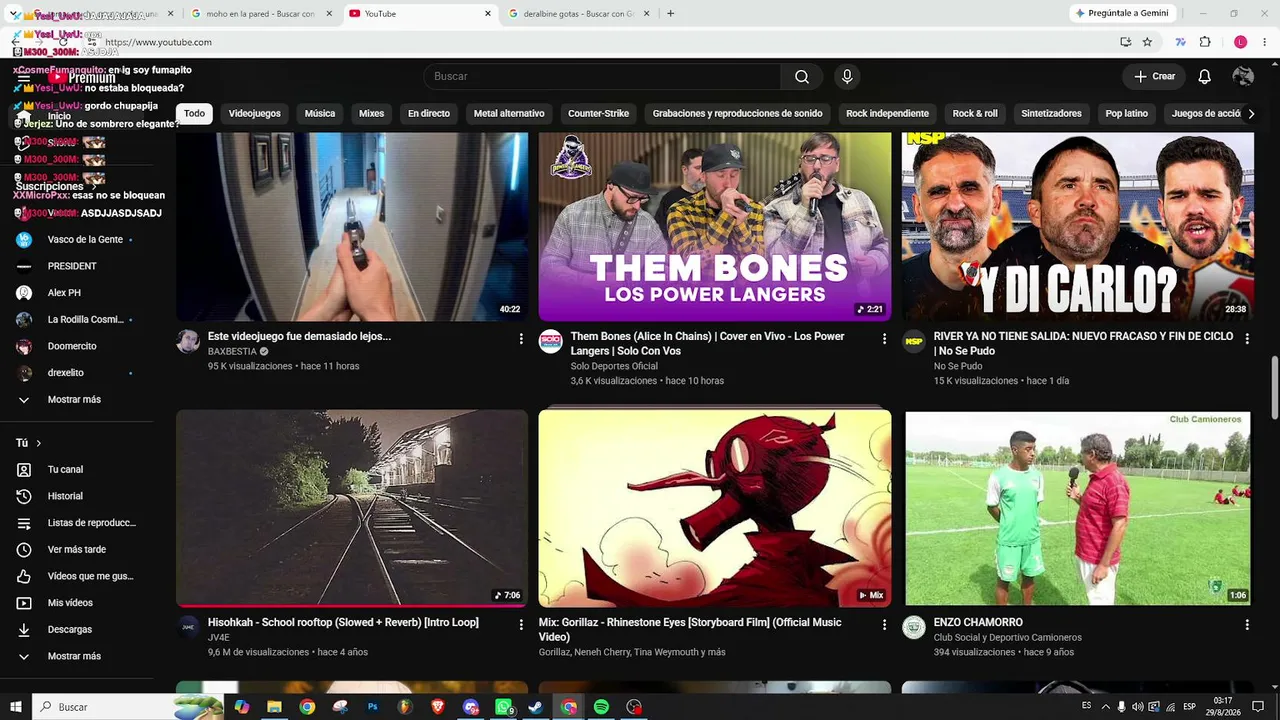This screenshot has height=720, width=1280.
Task: Select the Música filter chip
Action: click(320, 114)
